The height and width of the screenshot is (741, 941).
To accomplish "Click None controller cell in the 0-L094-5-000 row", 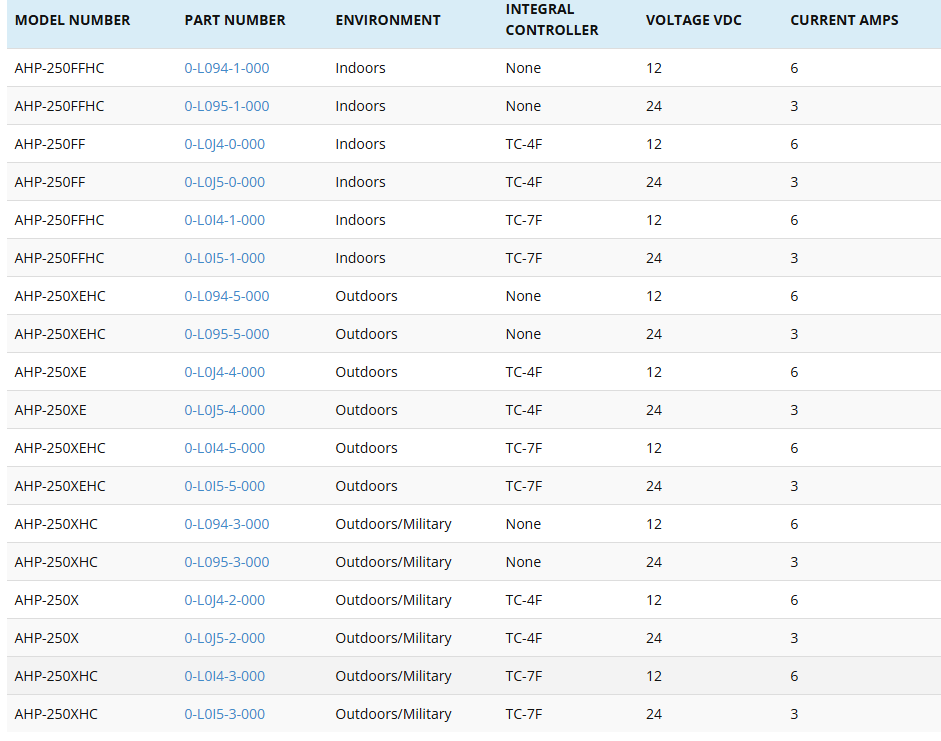I will point(523,296).
